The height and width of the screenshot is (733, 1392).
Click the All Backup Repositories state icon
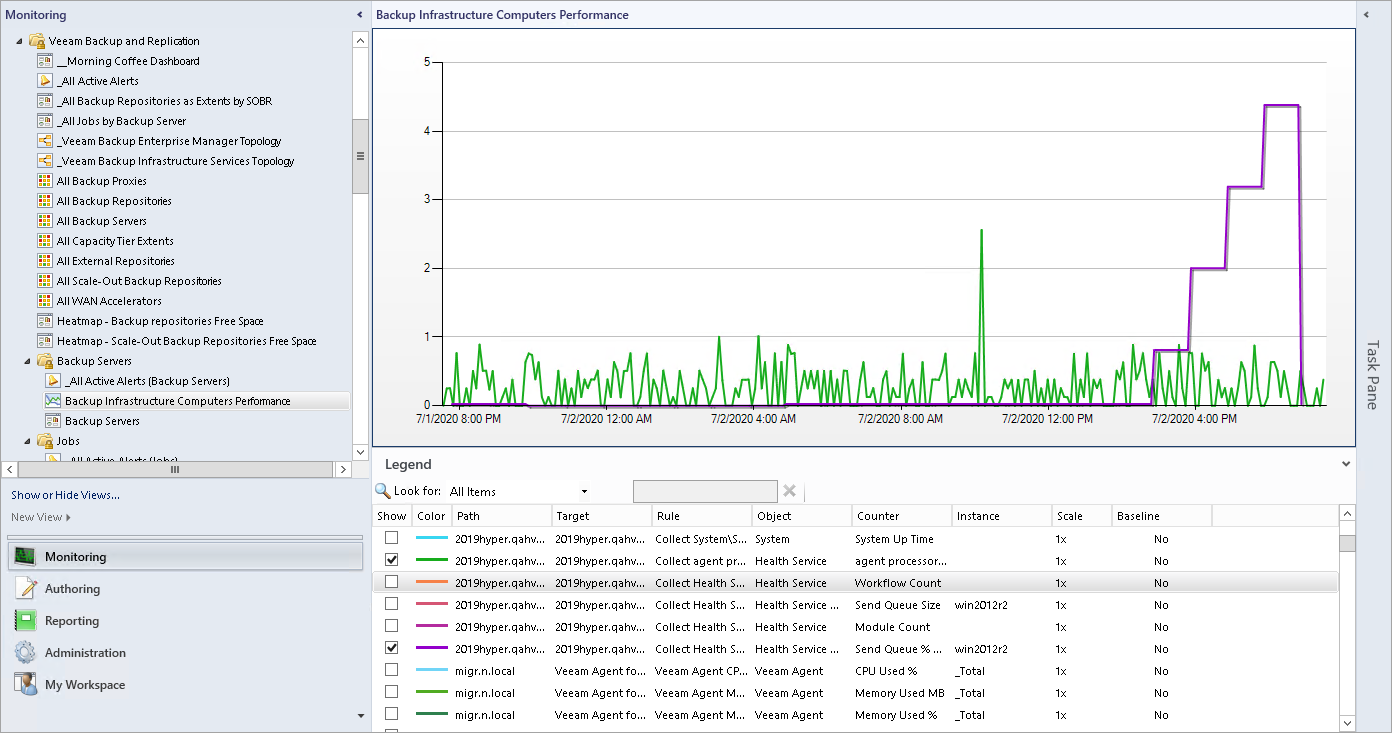[45, 201]
